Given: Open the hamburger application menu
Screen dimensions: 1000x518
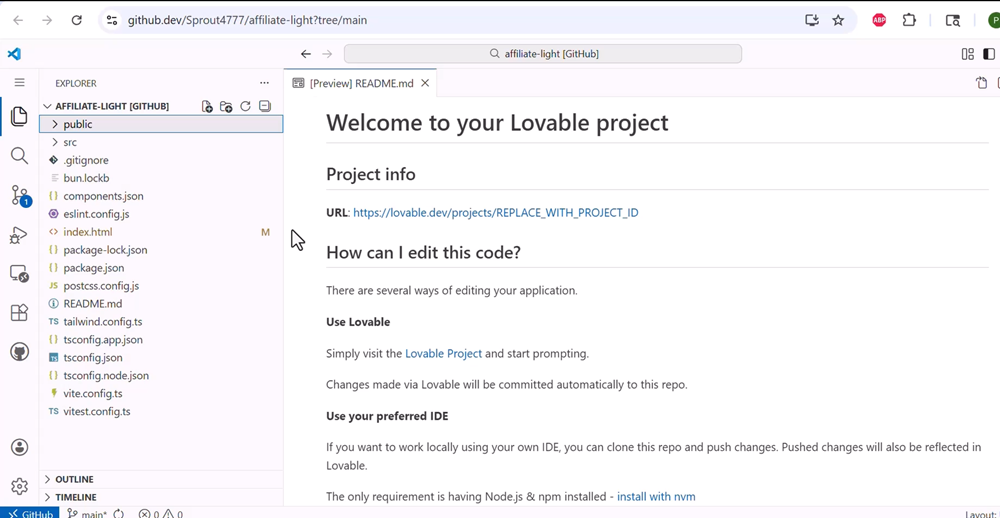Looking at the screenshot, I should click(x=20, y=82).
